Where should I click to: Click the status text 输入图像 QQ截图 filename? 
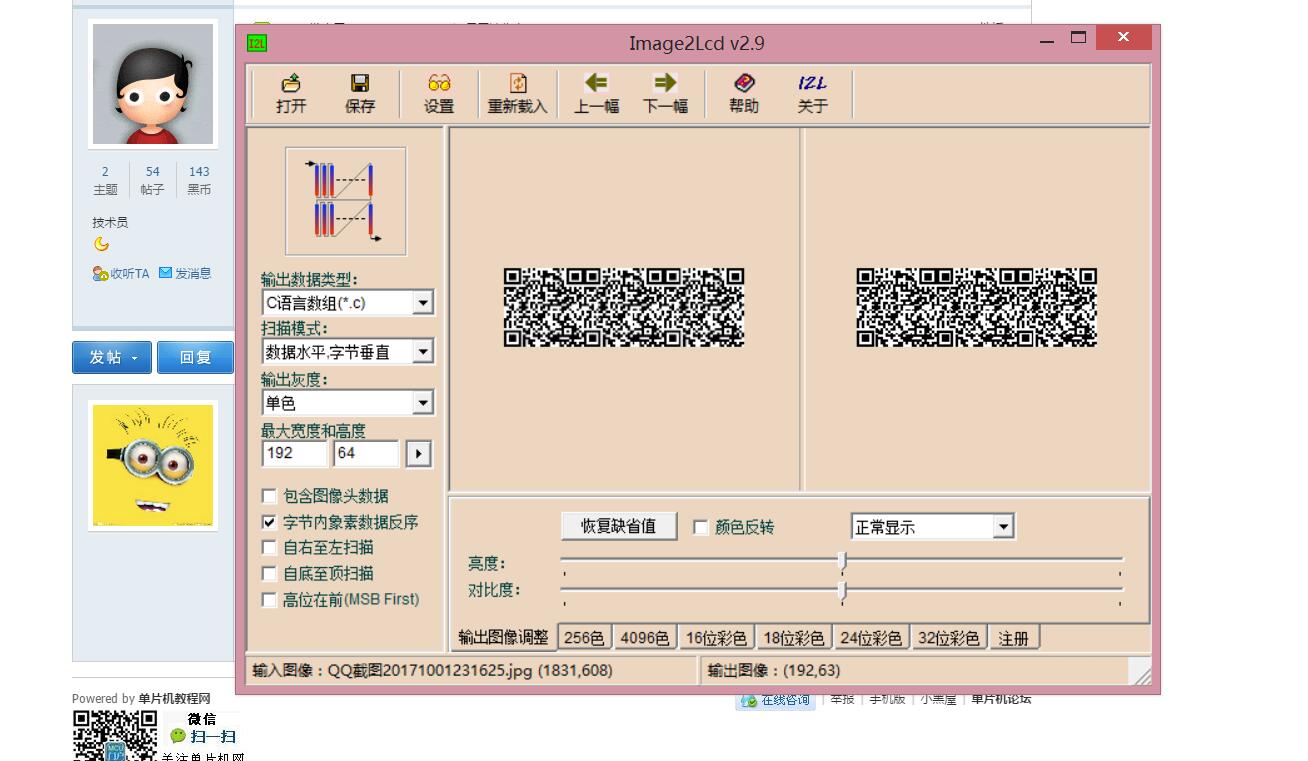tap(432, 670)
